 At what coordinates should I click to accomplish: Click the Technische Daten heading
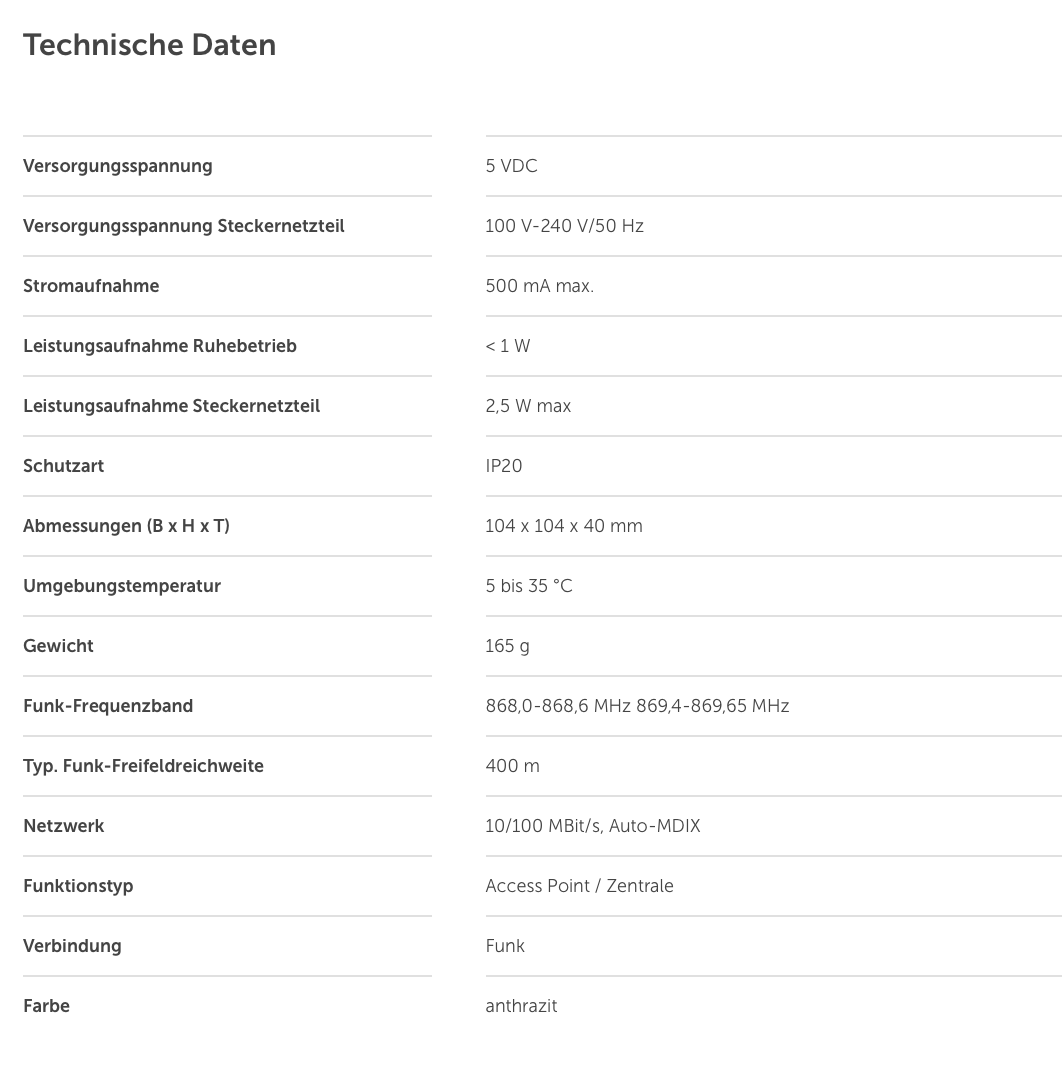pyautogui.click(x=149, y=45)
